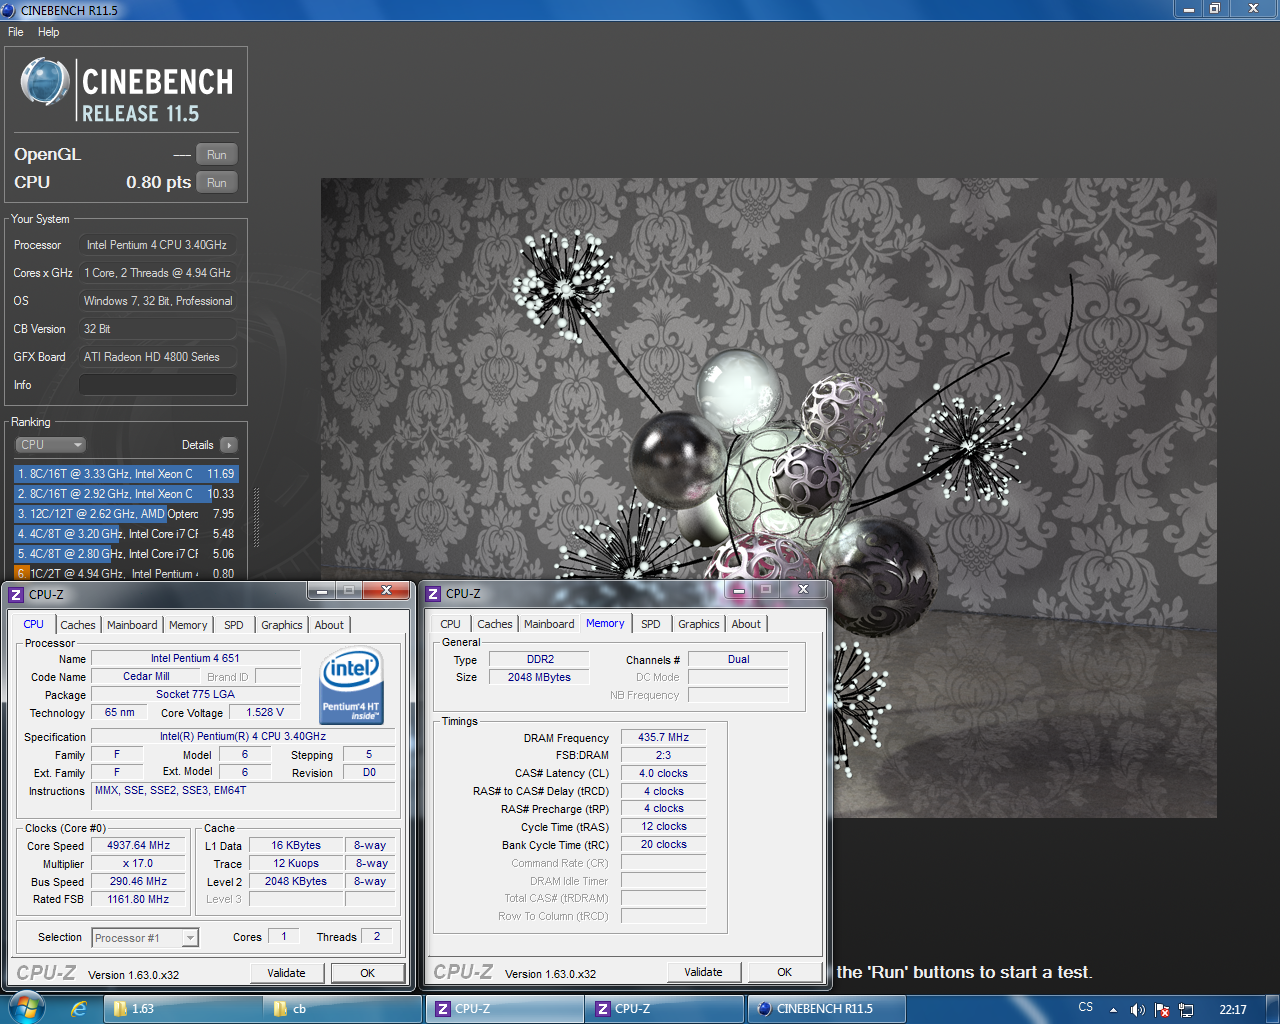1280x1024 pixels.
Task: Click the Memory Type DDR2 value
Action: (x=540, y=659)
